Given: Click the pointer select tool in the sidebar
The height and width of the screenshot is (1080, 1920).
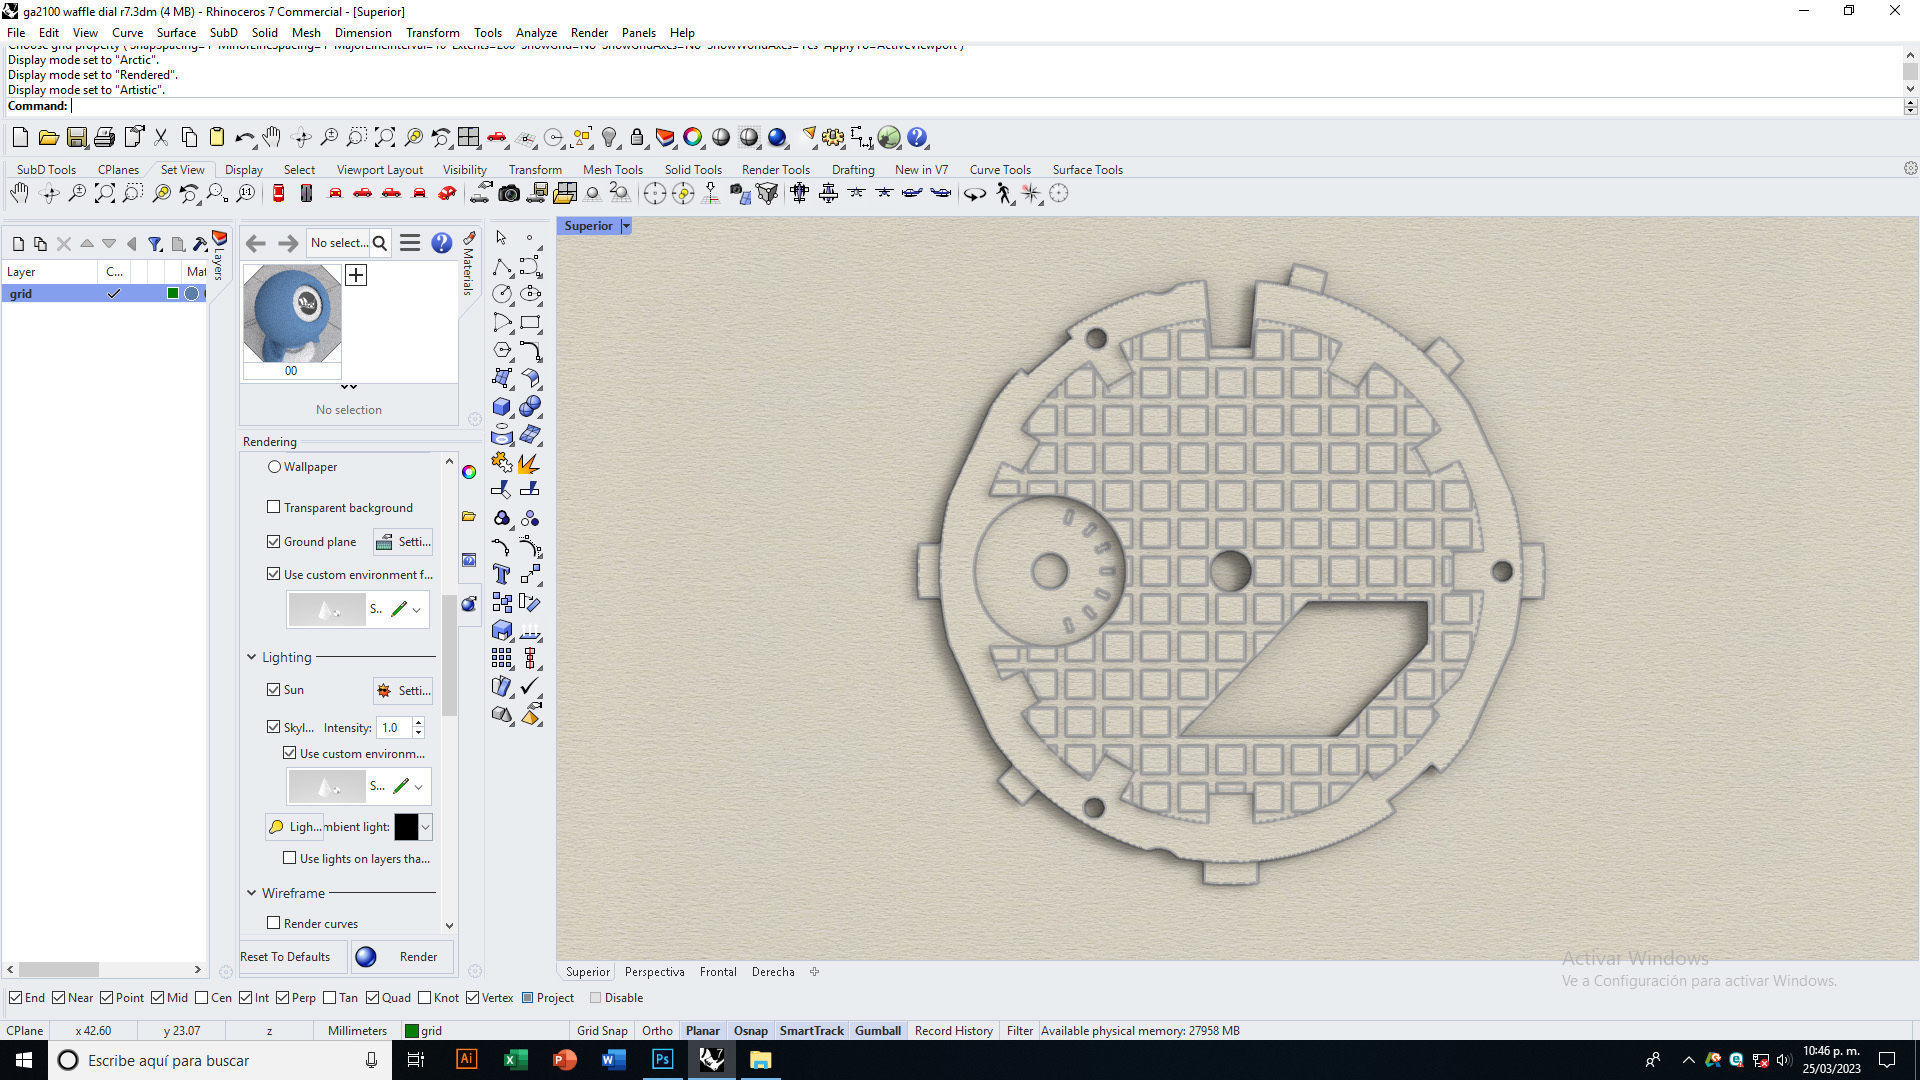Looking at the screenshot, I should 502,238.
